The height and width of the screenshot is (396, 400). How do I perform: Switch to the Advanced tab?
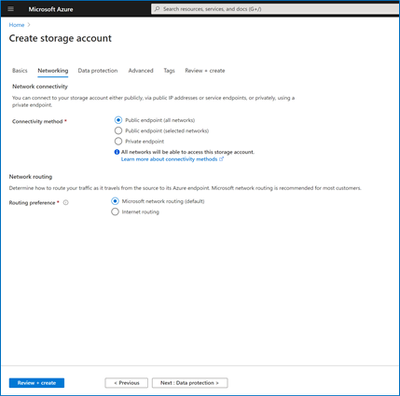coord(141,71)
